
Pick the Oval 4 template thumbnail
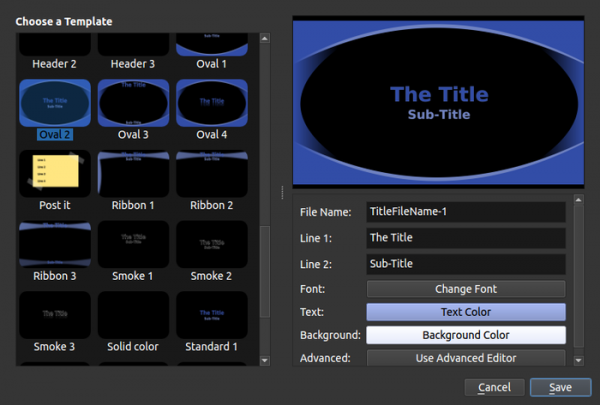212,103
